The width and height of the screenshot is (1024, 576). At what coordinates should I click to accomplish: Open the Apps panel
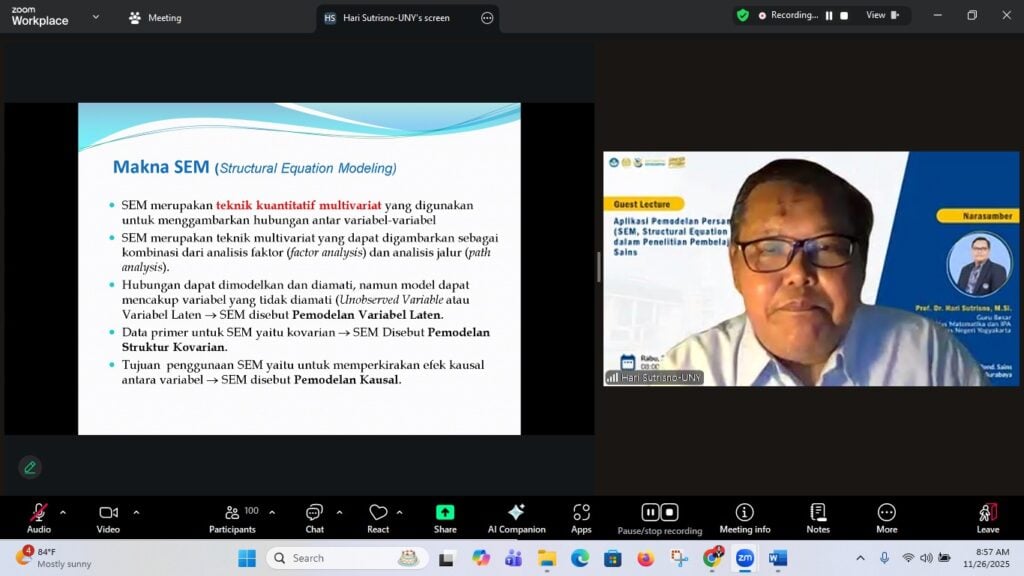point(581,517)
